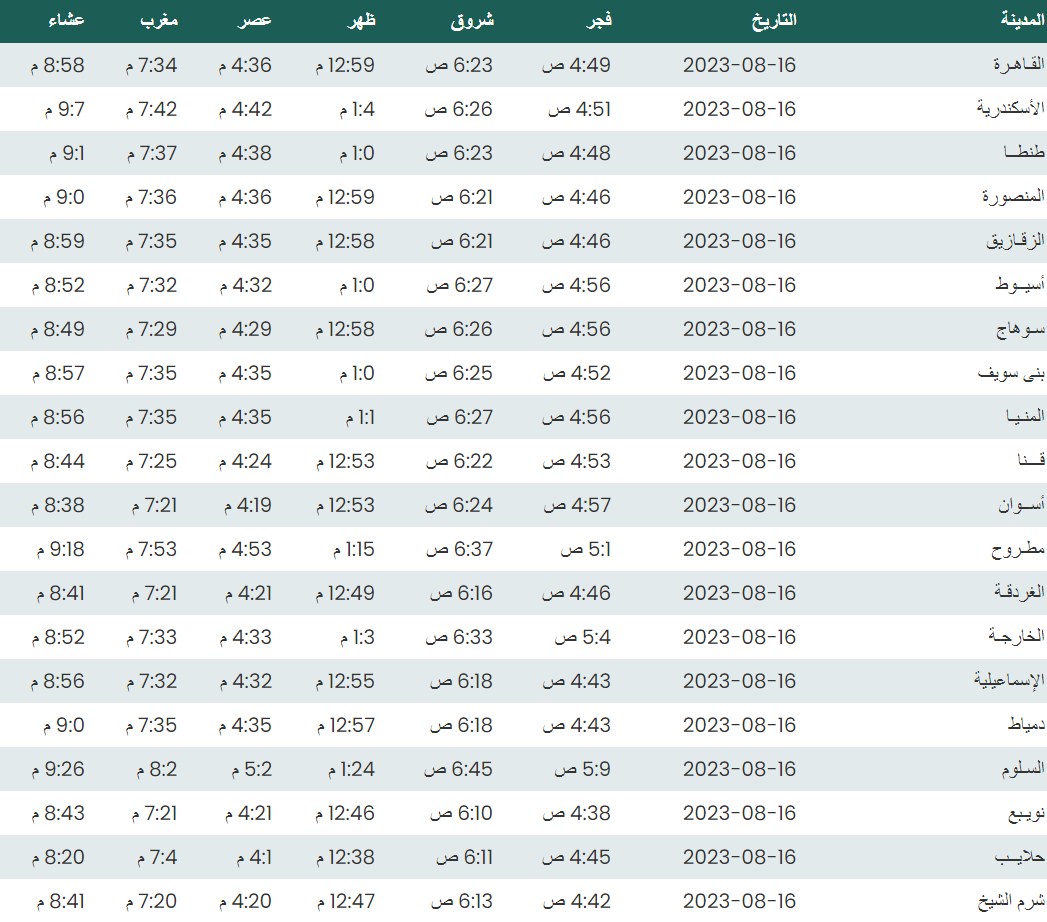
Task: Click the عصر column header
Action: (x=255, y=20)
